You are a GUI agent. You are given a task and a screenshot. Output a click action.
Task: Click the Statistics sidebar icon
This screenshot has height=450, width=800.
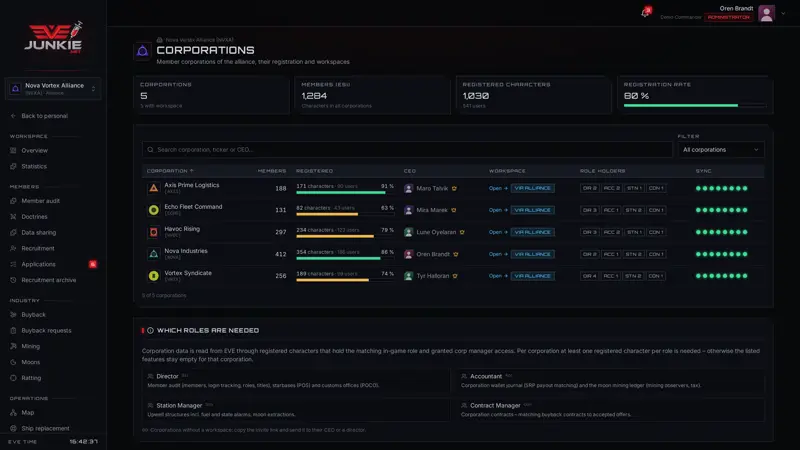pyautogui.click(x=13, y=166)
